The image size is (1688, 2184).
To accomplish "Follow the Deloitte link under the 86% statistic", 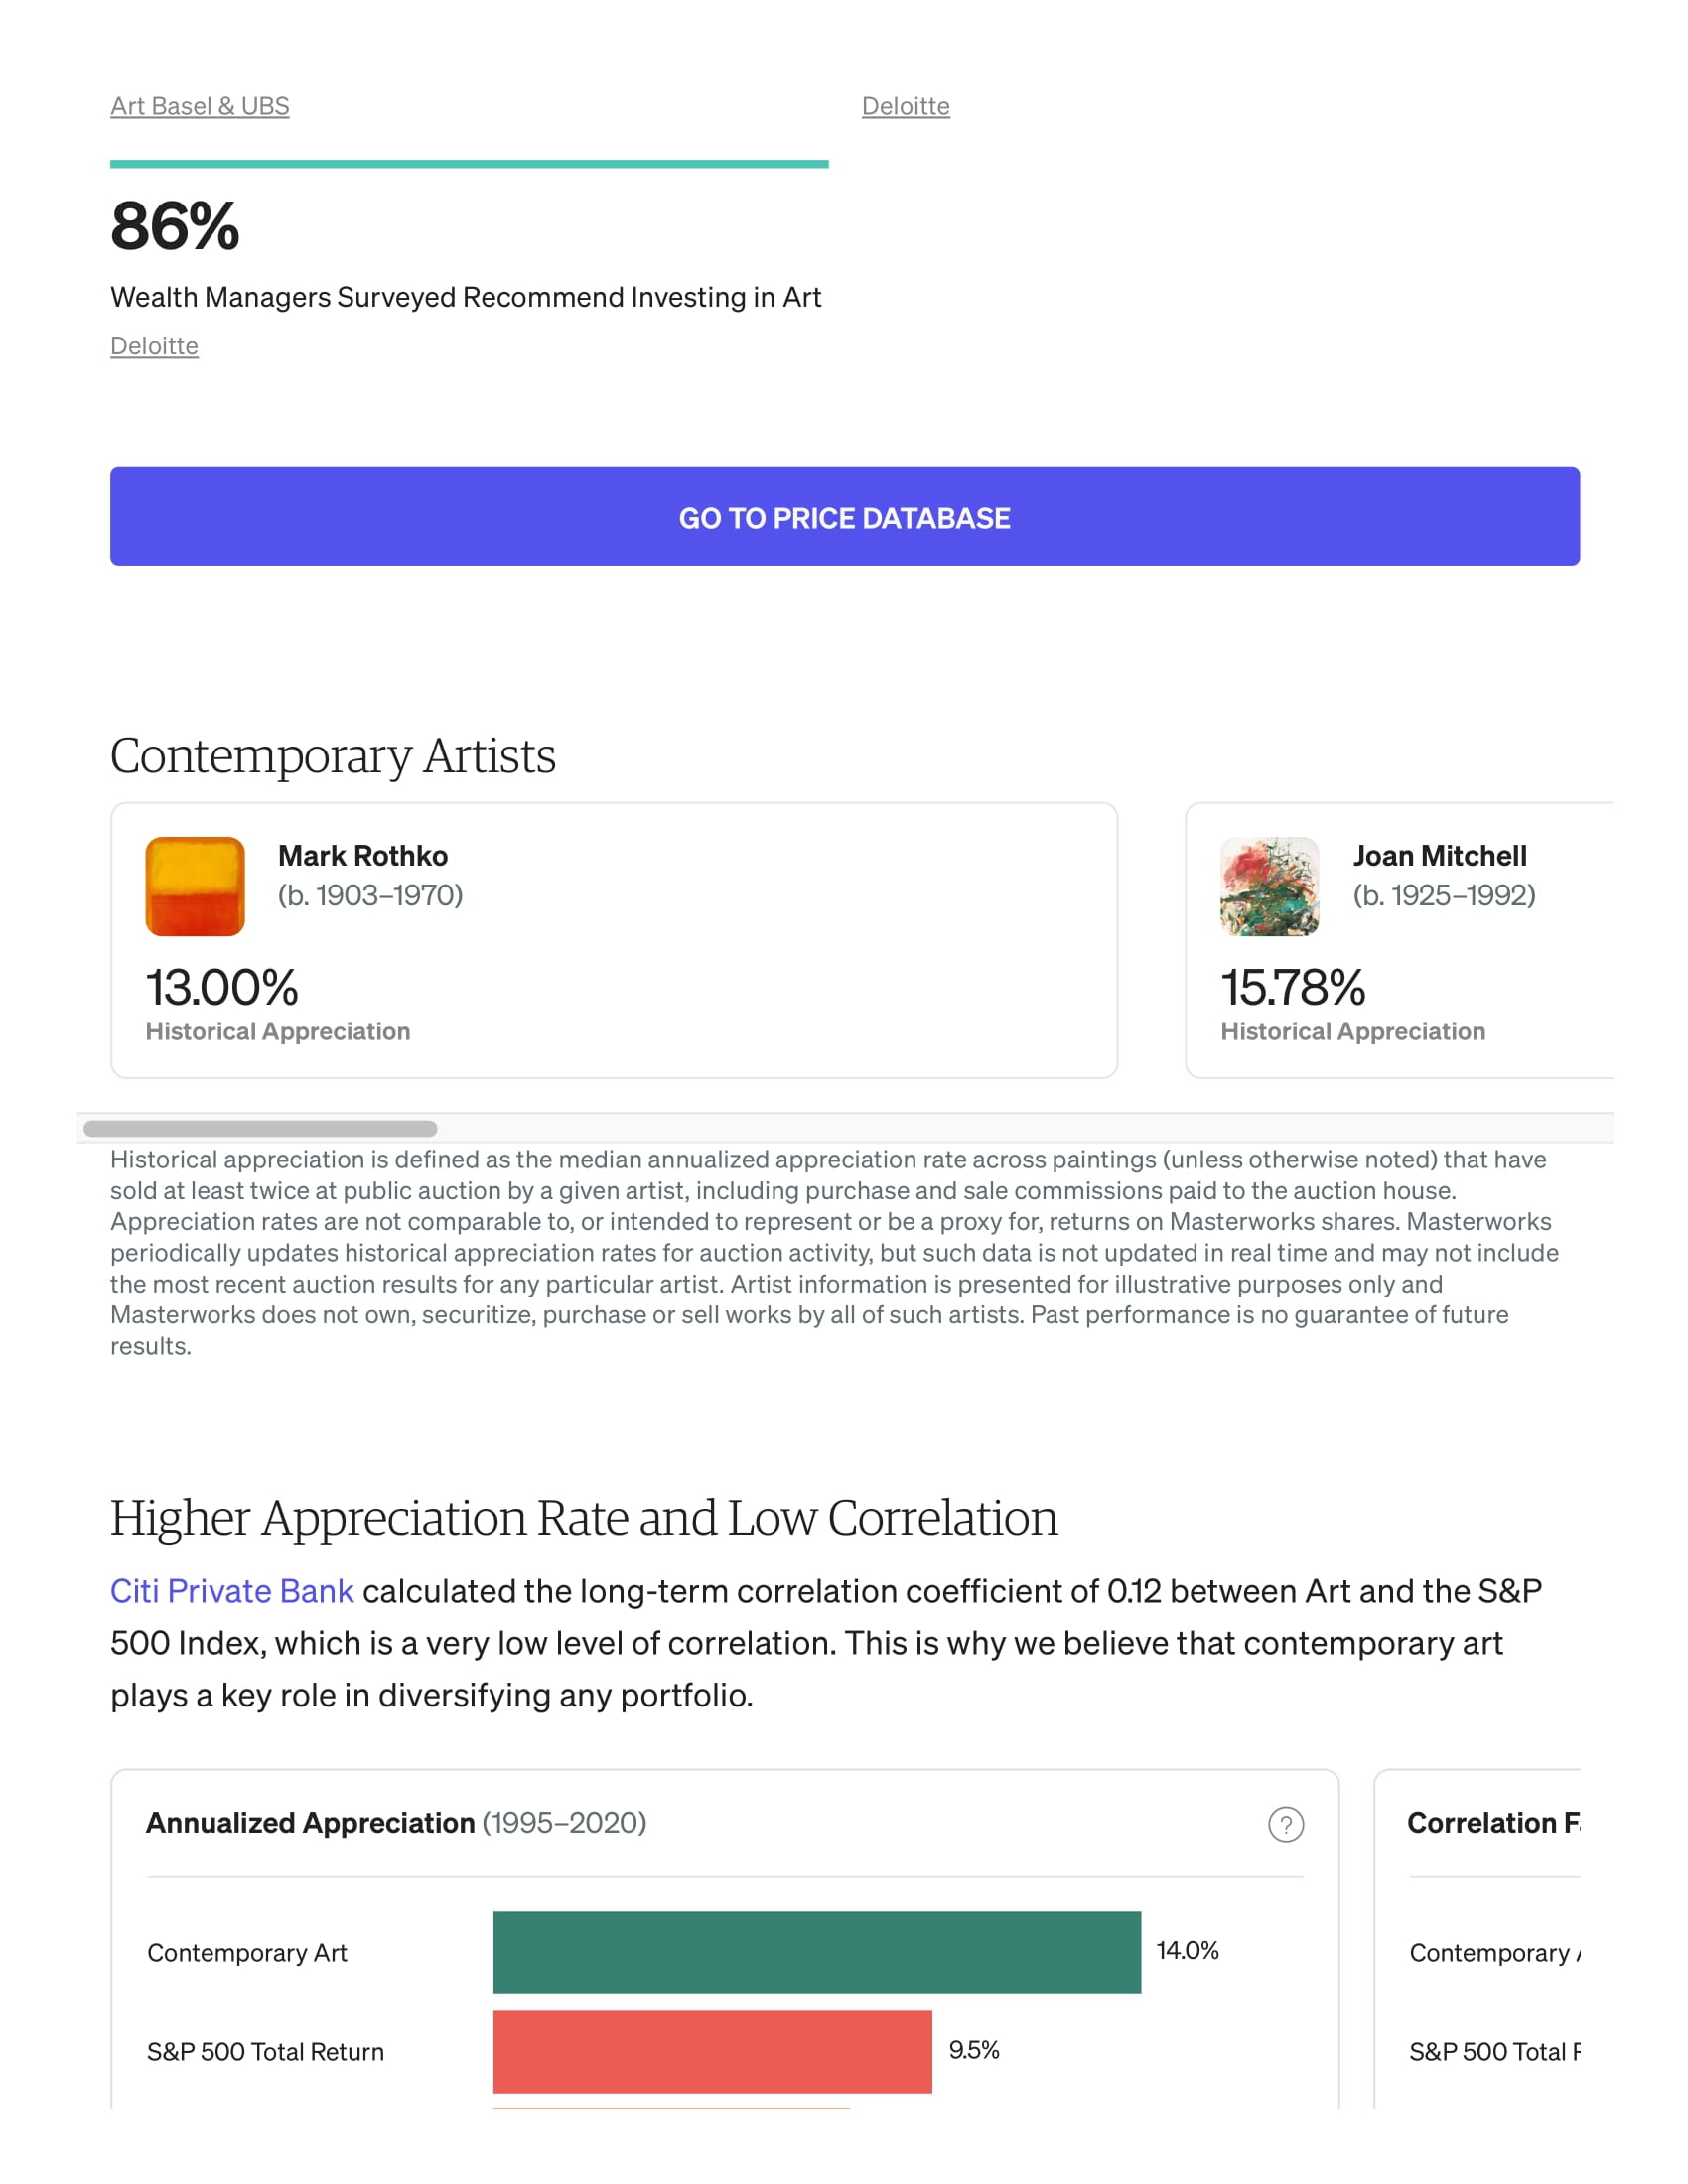I will [x=154, y=346].
